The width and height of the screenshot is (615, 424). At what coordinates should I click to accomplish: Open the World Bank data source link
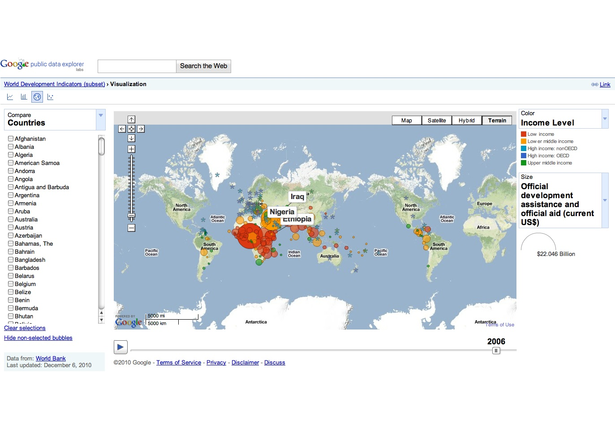[x=51, y=358]
